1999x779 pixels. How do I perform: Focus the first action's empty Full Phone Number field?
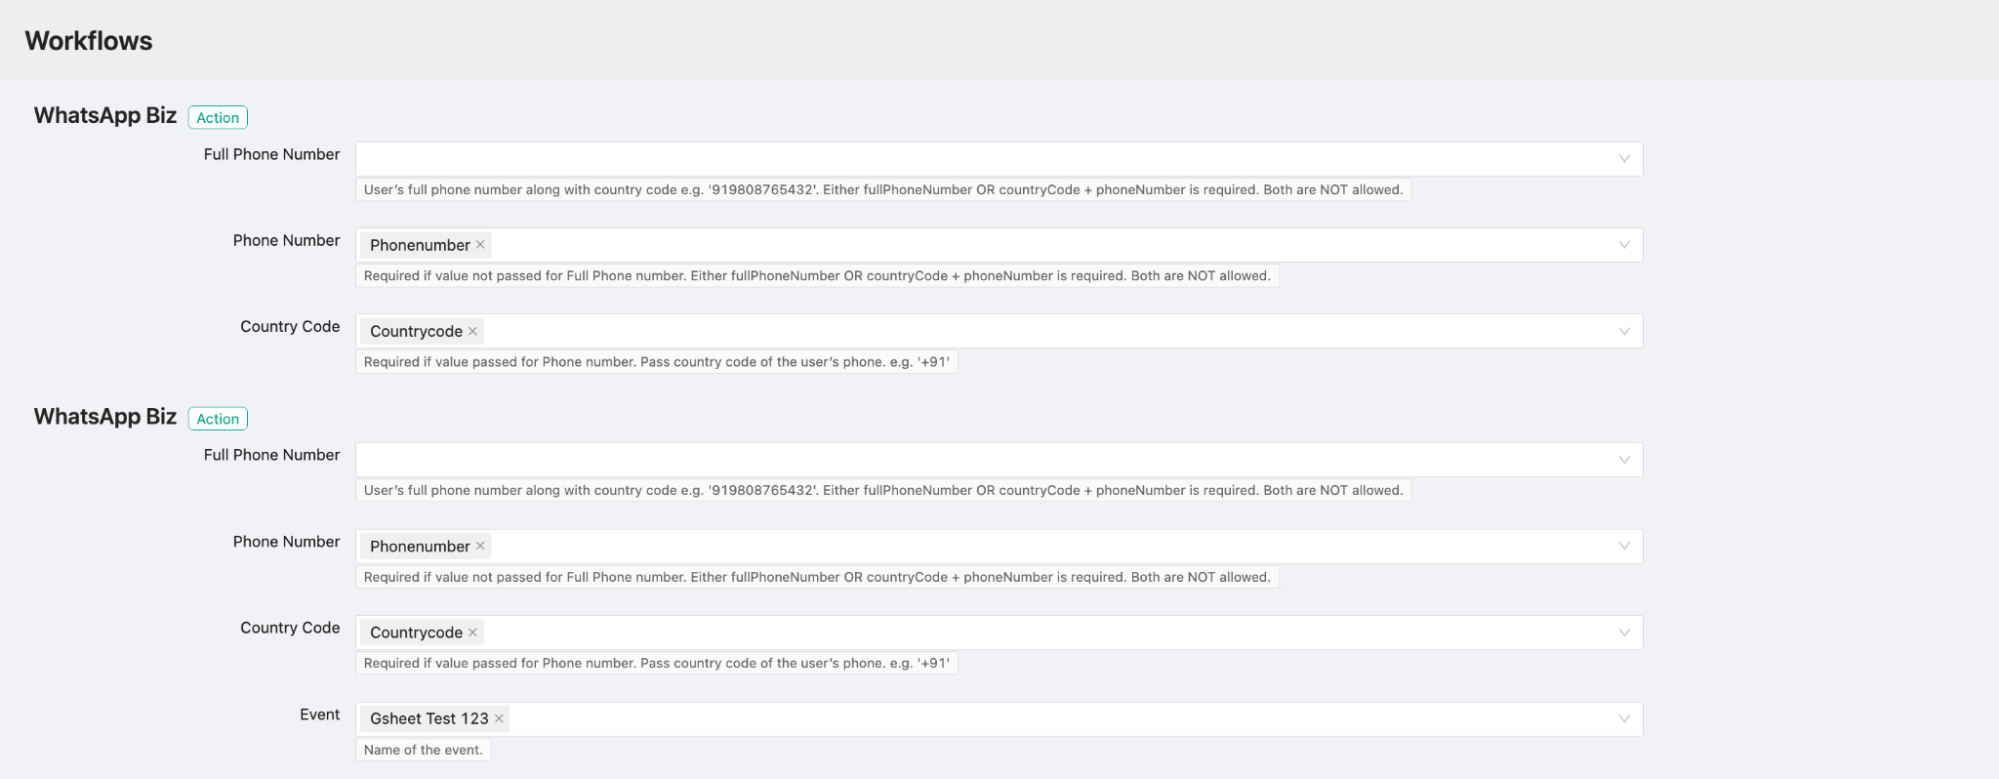pos(980,159)
